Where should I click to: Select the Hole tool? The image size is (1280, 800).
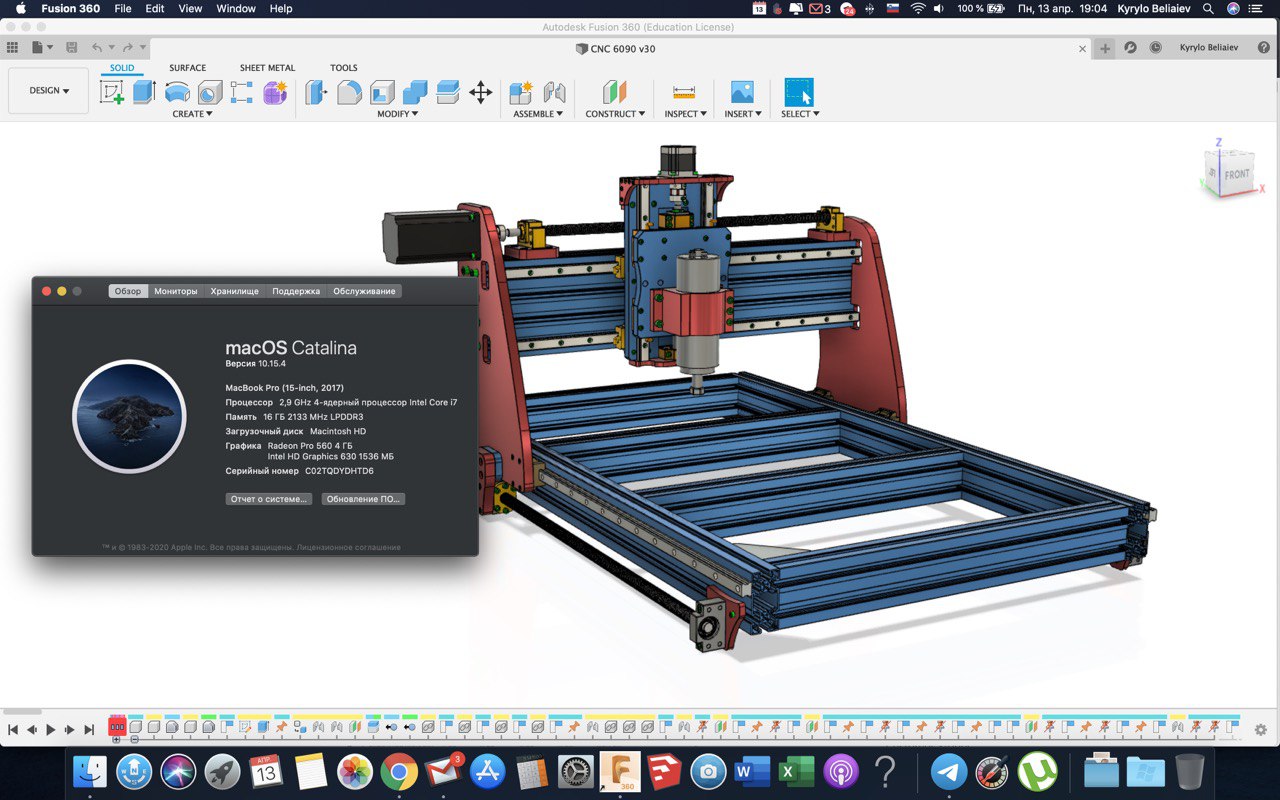click(210, 93)
